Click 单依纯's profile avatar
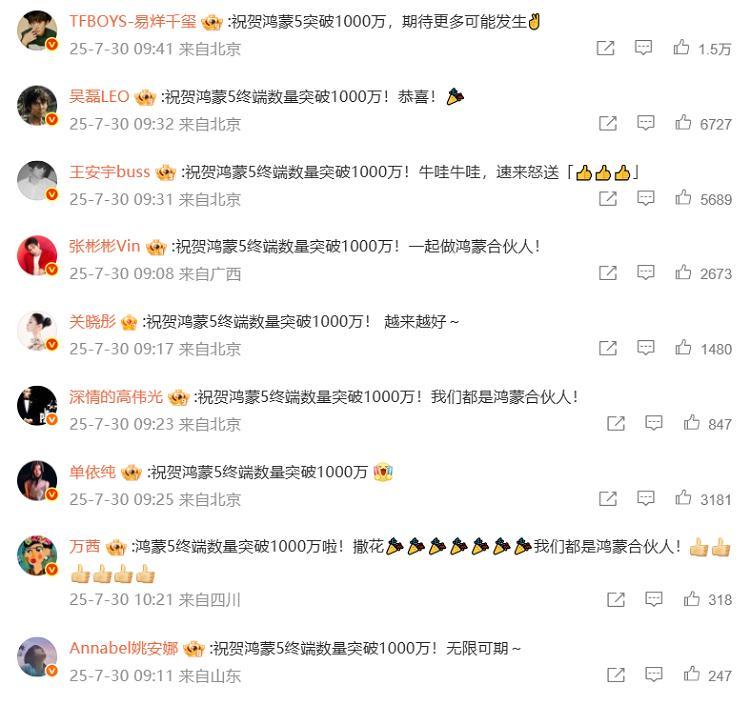750x705 pixels. (x=37, y=481)
